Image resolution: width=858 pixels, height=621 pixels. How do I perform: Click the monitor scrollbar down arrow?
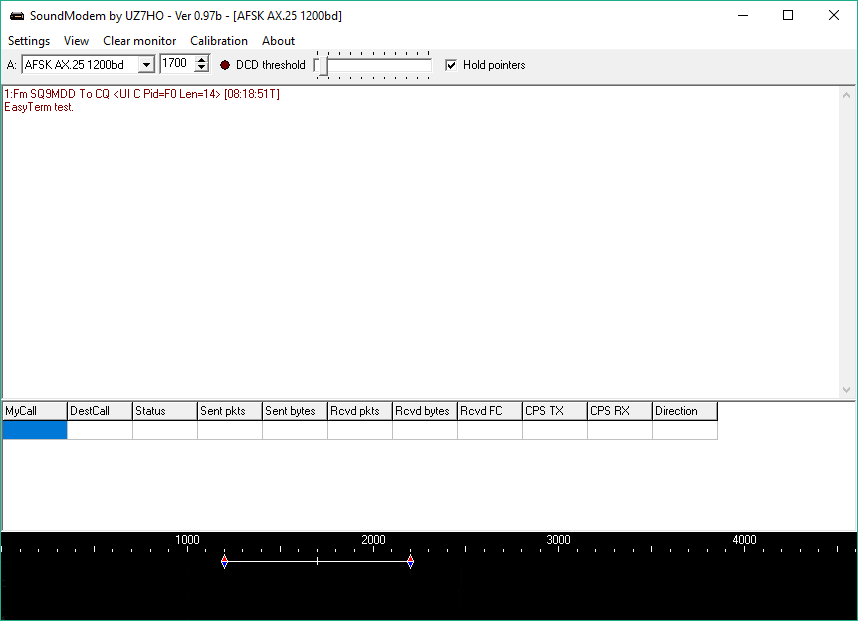847,390
